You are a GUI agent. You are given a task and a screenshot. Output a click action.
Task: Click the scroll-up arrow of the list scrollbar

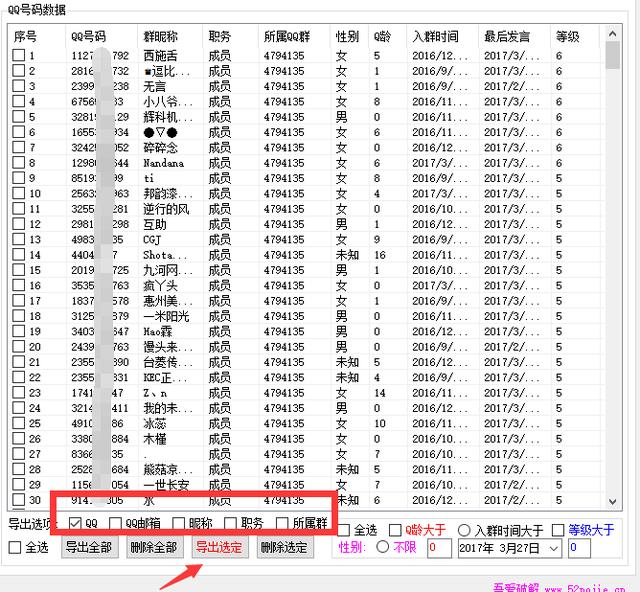pyautogui.click(x=611, y=35)
